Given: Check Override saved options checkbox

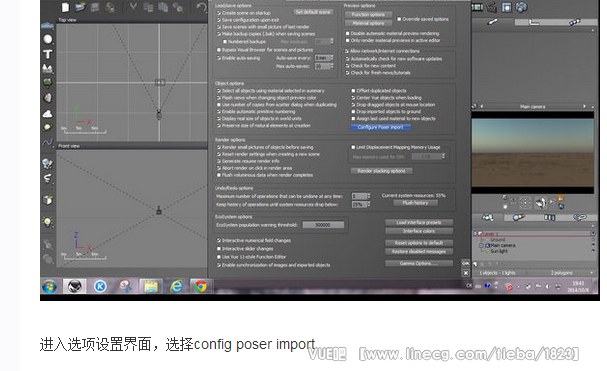Looking at the screenshot, I should pos(399,19).
